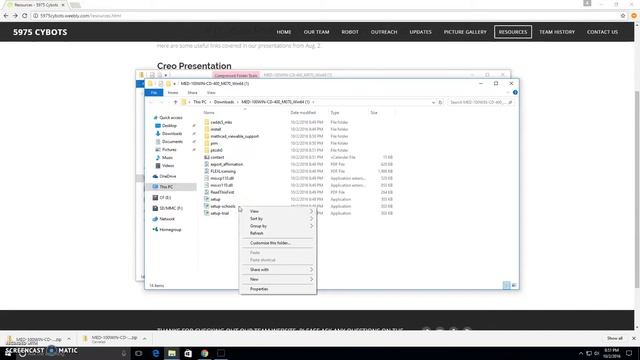Close the downloads bar
Screen dimensions: 640x360
click(633, 338)
